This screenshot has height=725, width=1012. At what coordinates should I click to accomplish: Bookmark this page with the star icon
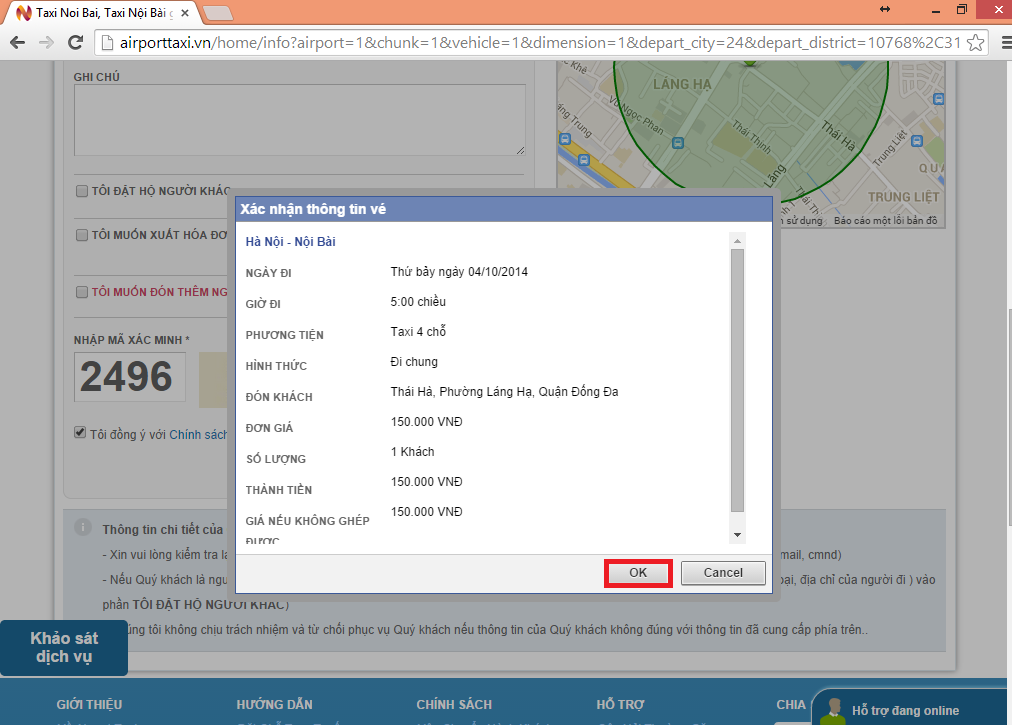click(x=976, y=43)
